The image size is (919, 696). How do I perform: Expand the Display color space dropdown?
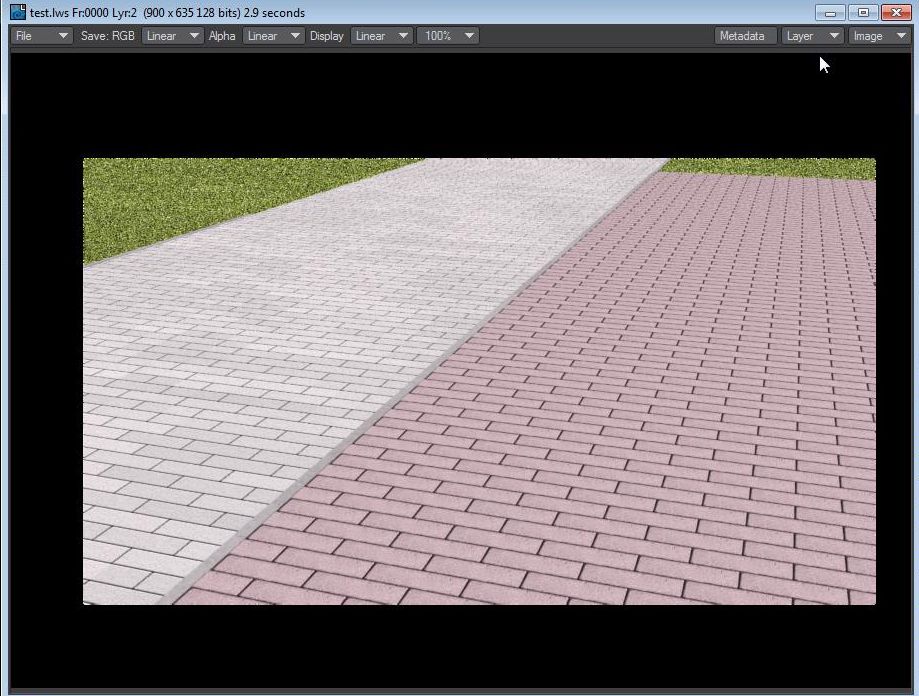click(x=381, y=36)
